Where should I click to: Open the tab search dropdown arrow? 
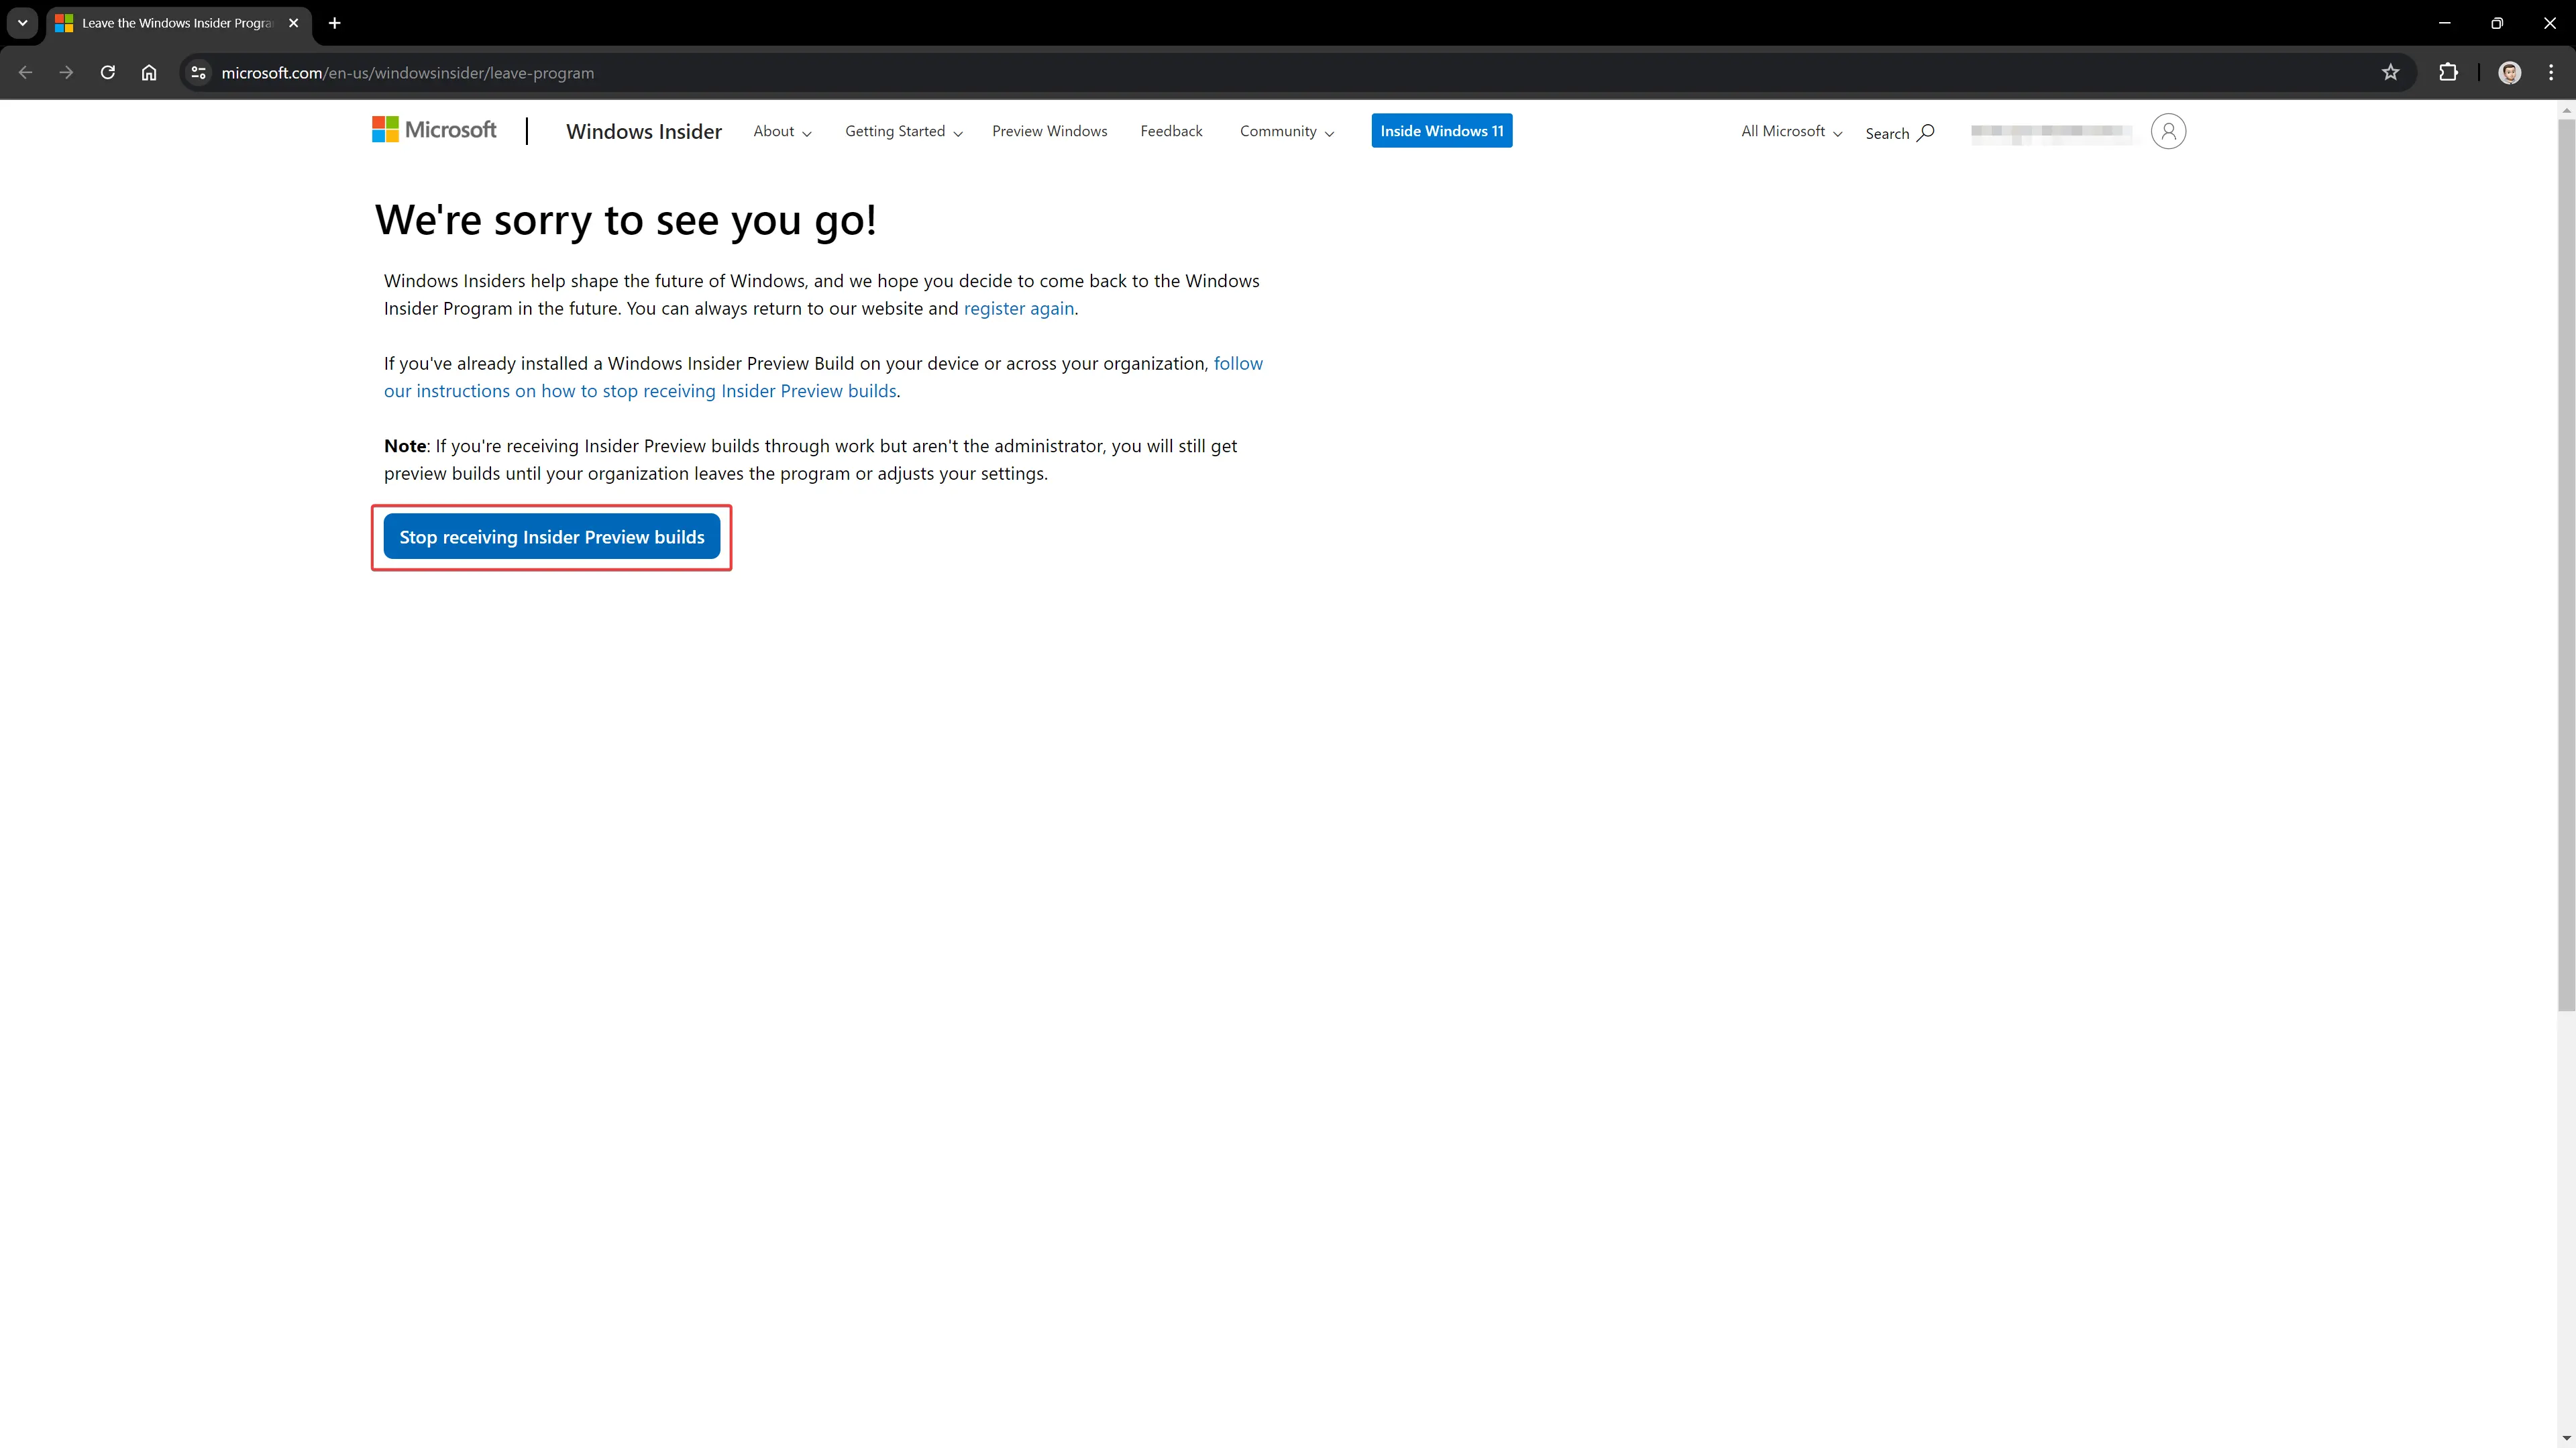pyautogui.click(x=22, y=23)
